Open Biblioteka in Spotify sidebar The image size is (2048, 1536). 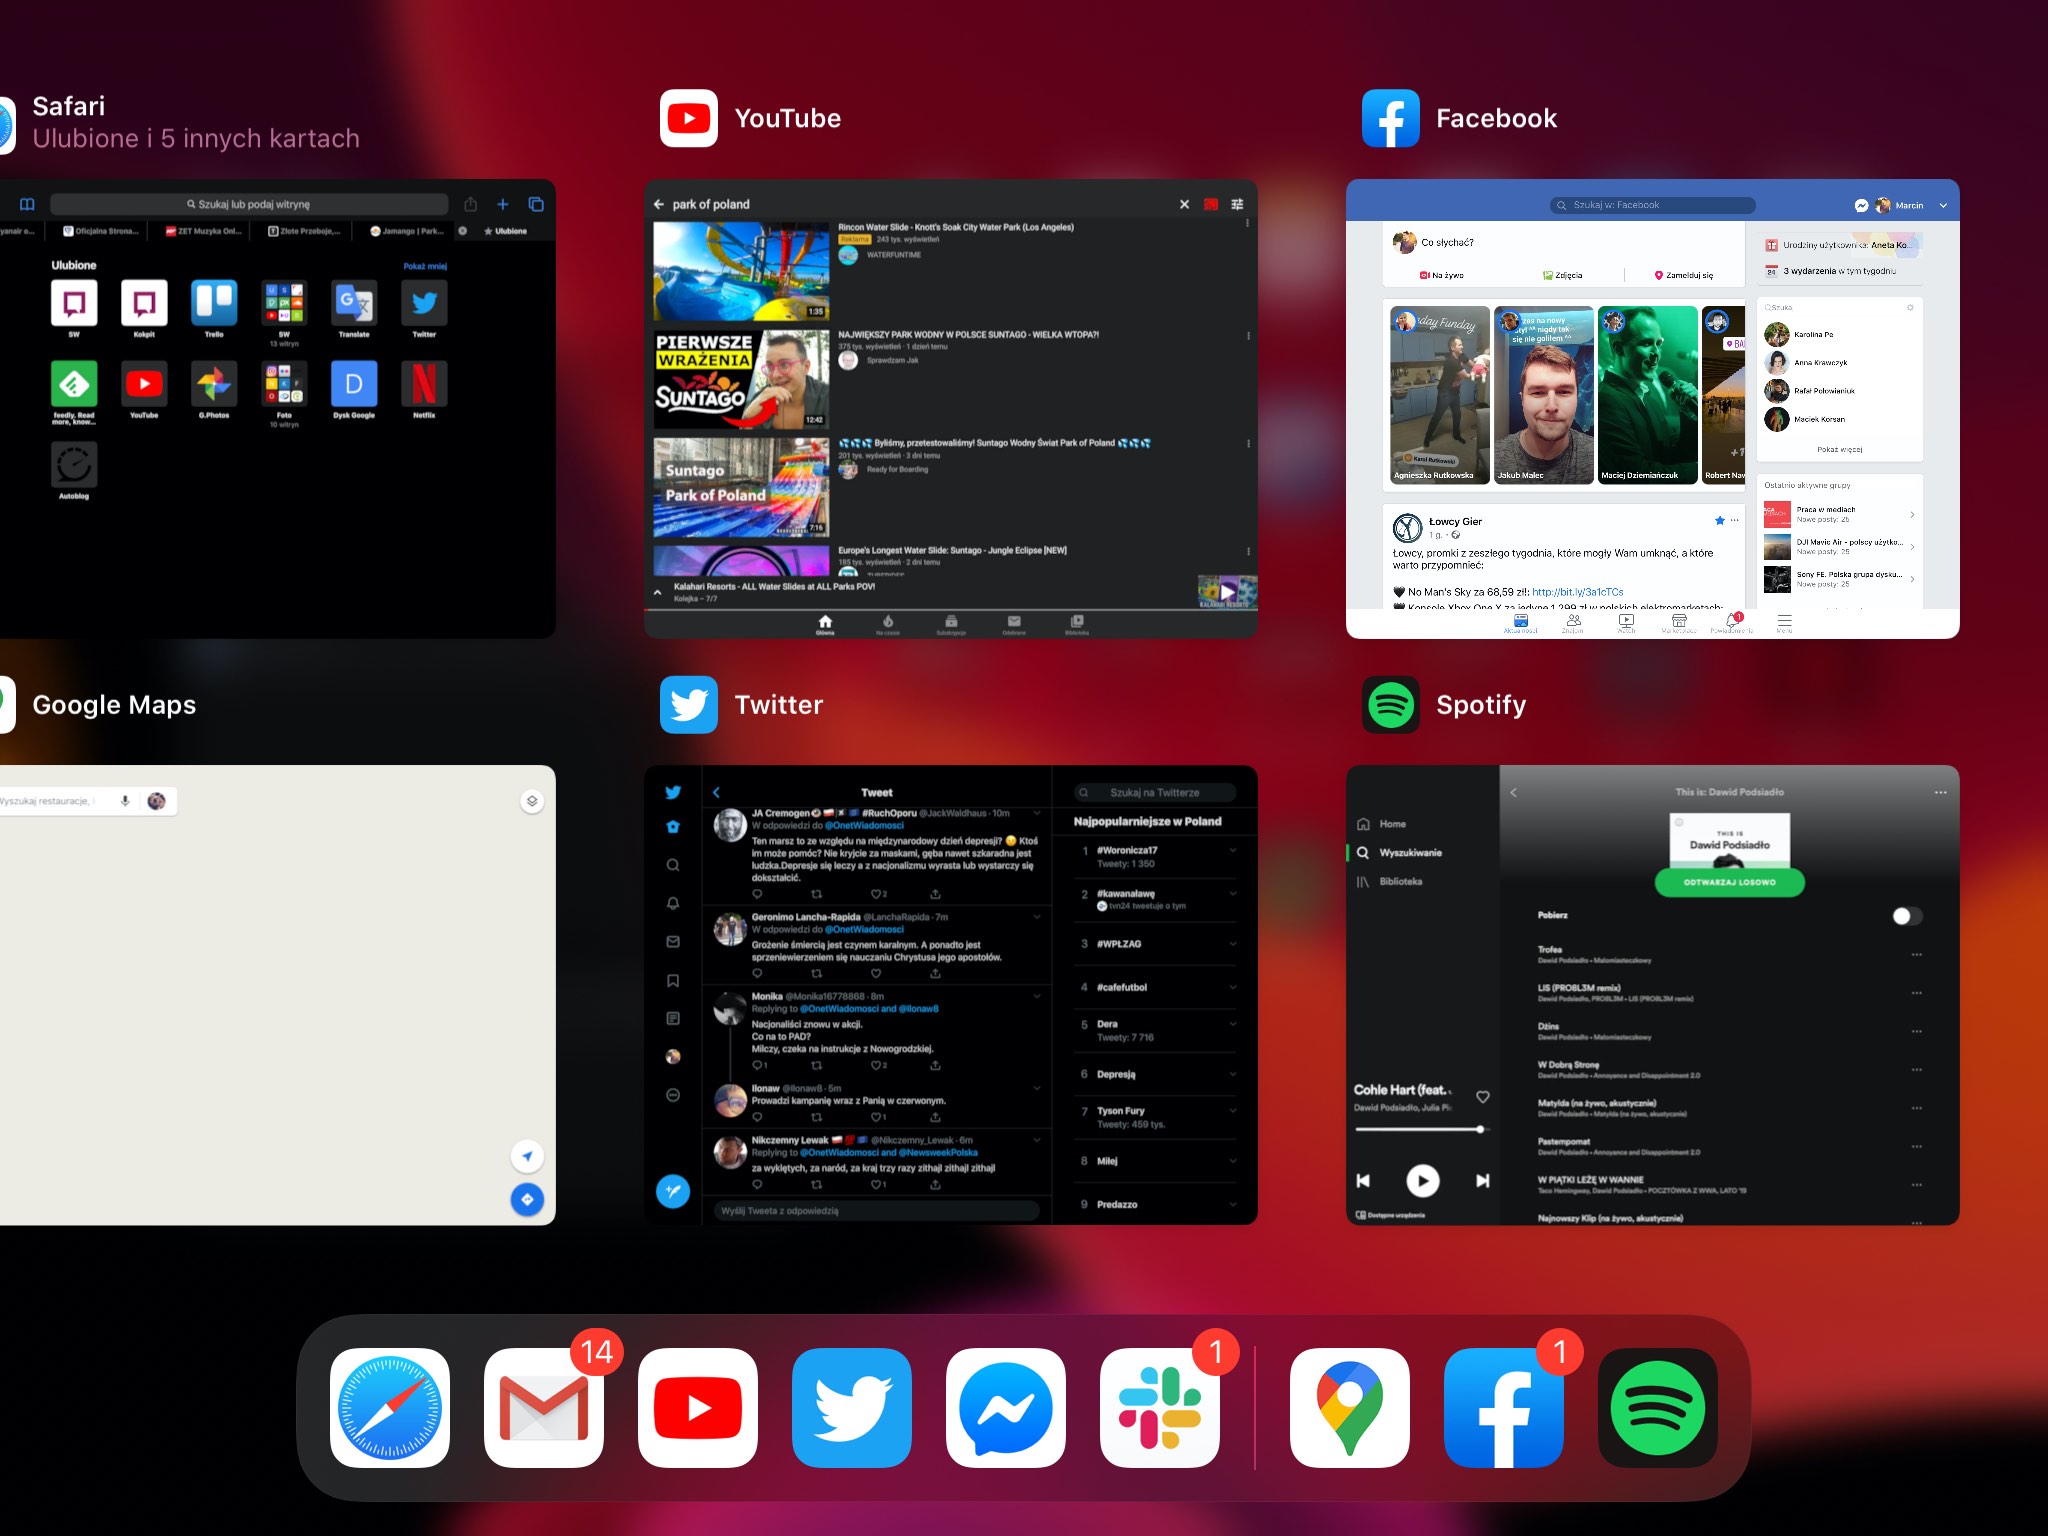click(x=1390, y=882)
